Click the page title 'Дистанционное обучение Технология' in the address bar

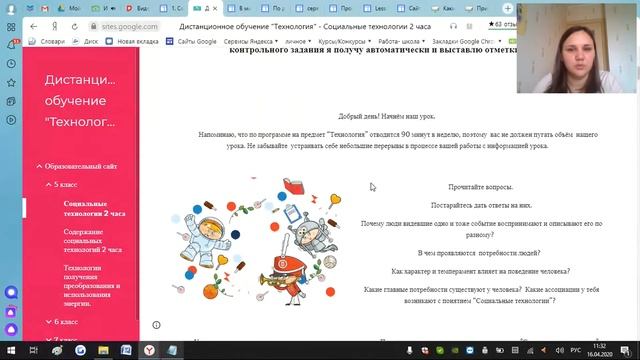(x=305, y=27)
